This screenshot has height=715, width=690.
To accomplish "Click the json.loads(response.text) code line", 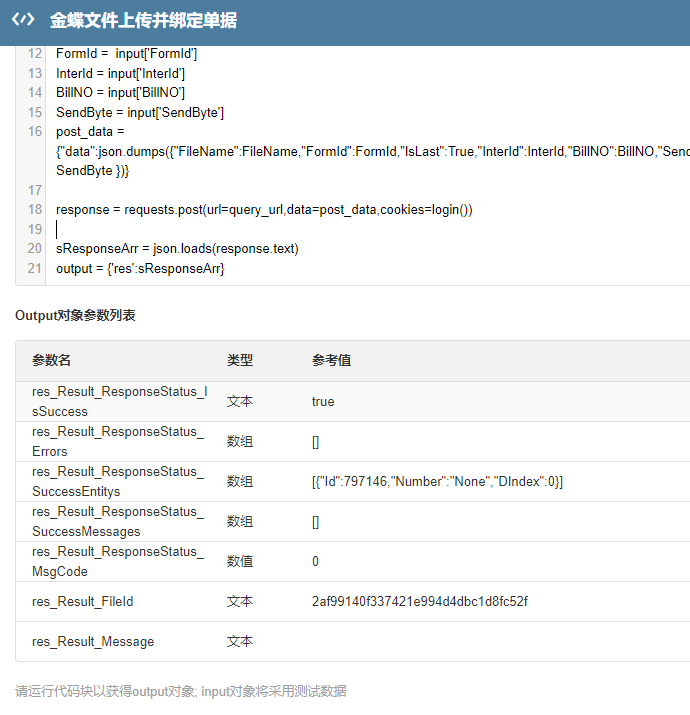I will pyautogui.click(x=177, y=249).
